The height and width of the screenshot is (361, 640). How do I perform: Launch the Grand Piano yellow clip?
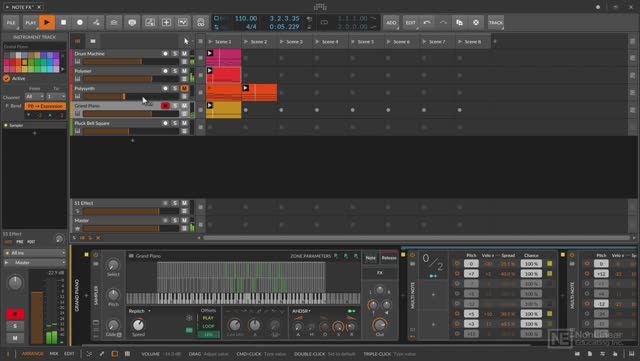tap(210, 105)
